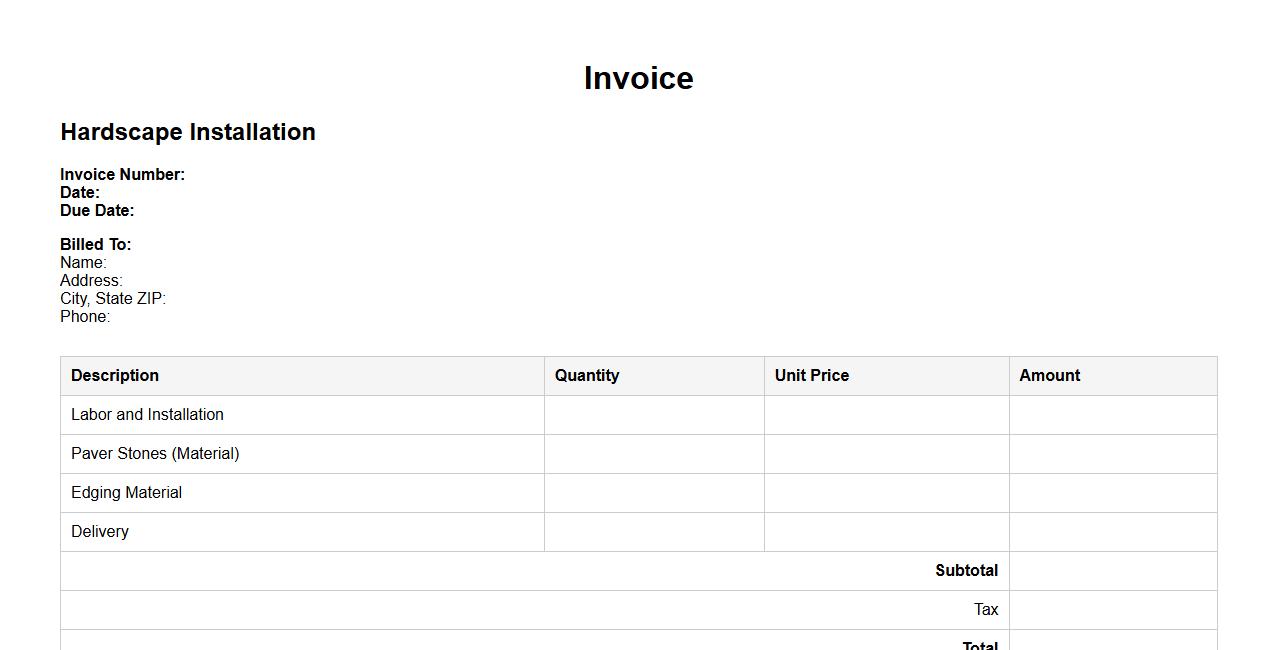The height and width of the screenshot is (650, 1278).
Task: Click the City, State ZIP line
Action: [x=113, y=298]
